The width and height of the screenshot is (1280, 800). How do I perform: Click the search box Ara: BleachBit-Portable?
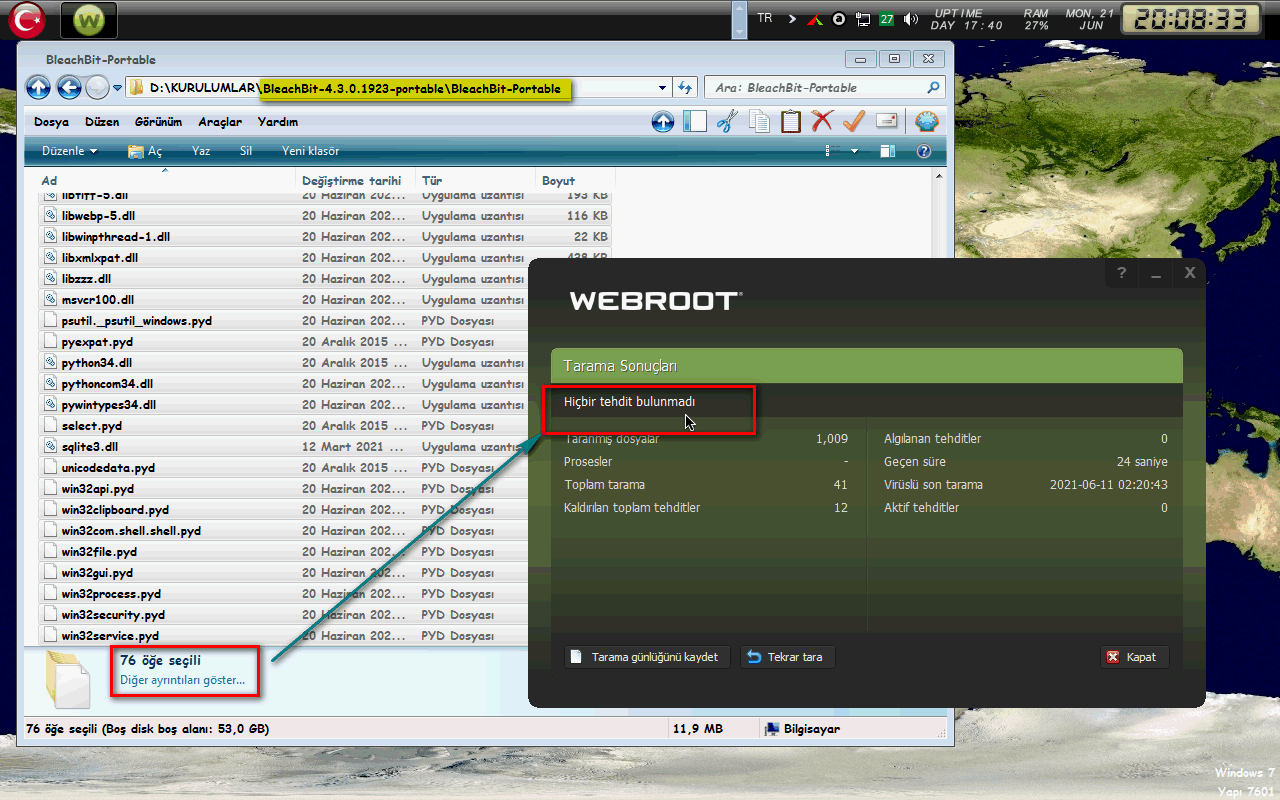[824, 88]
